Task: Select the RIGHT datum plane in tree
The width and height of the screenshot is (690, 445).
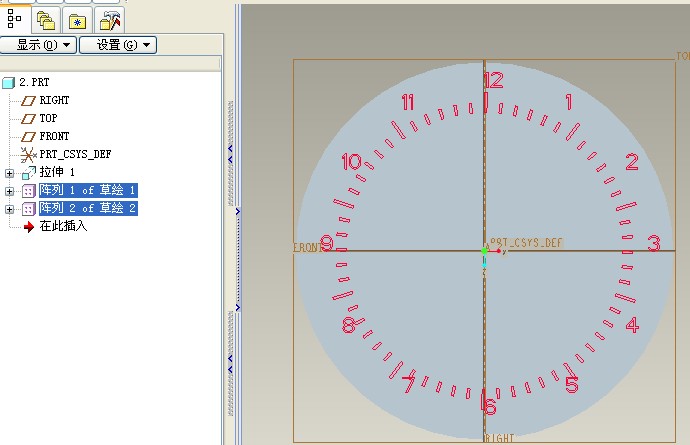Action: pyautogui.click(x=54, y=100)
